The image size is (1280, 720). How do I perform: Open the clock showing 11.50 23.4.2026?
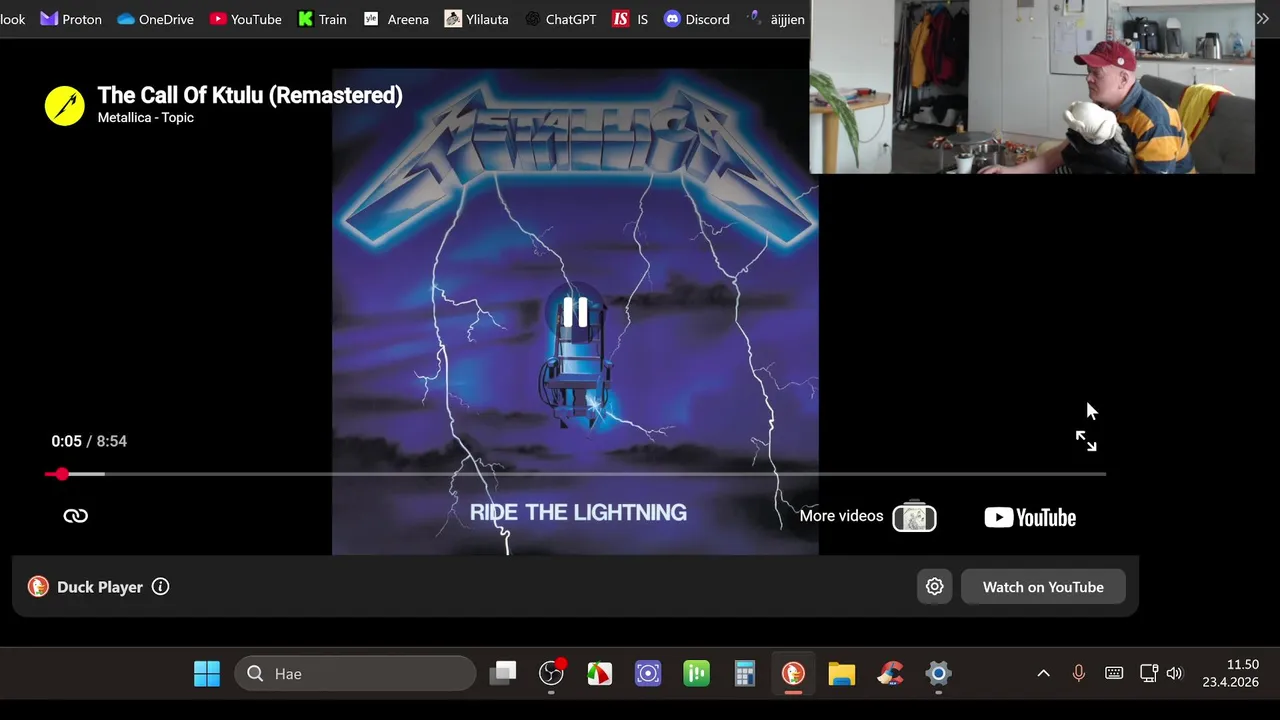point(1230,674)
